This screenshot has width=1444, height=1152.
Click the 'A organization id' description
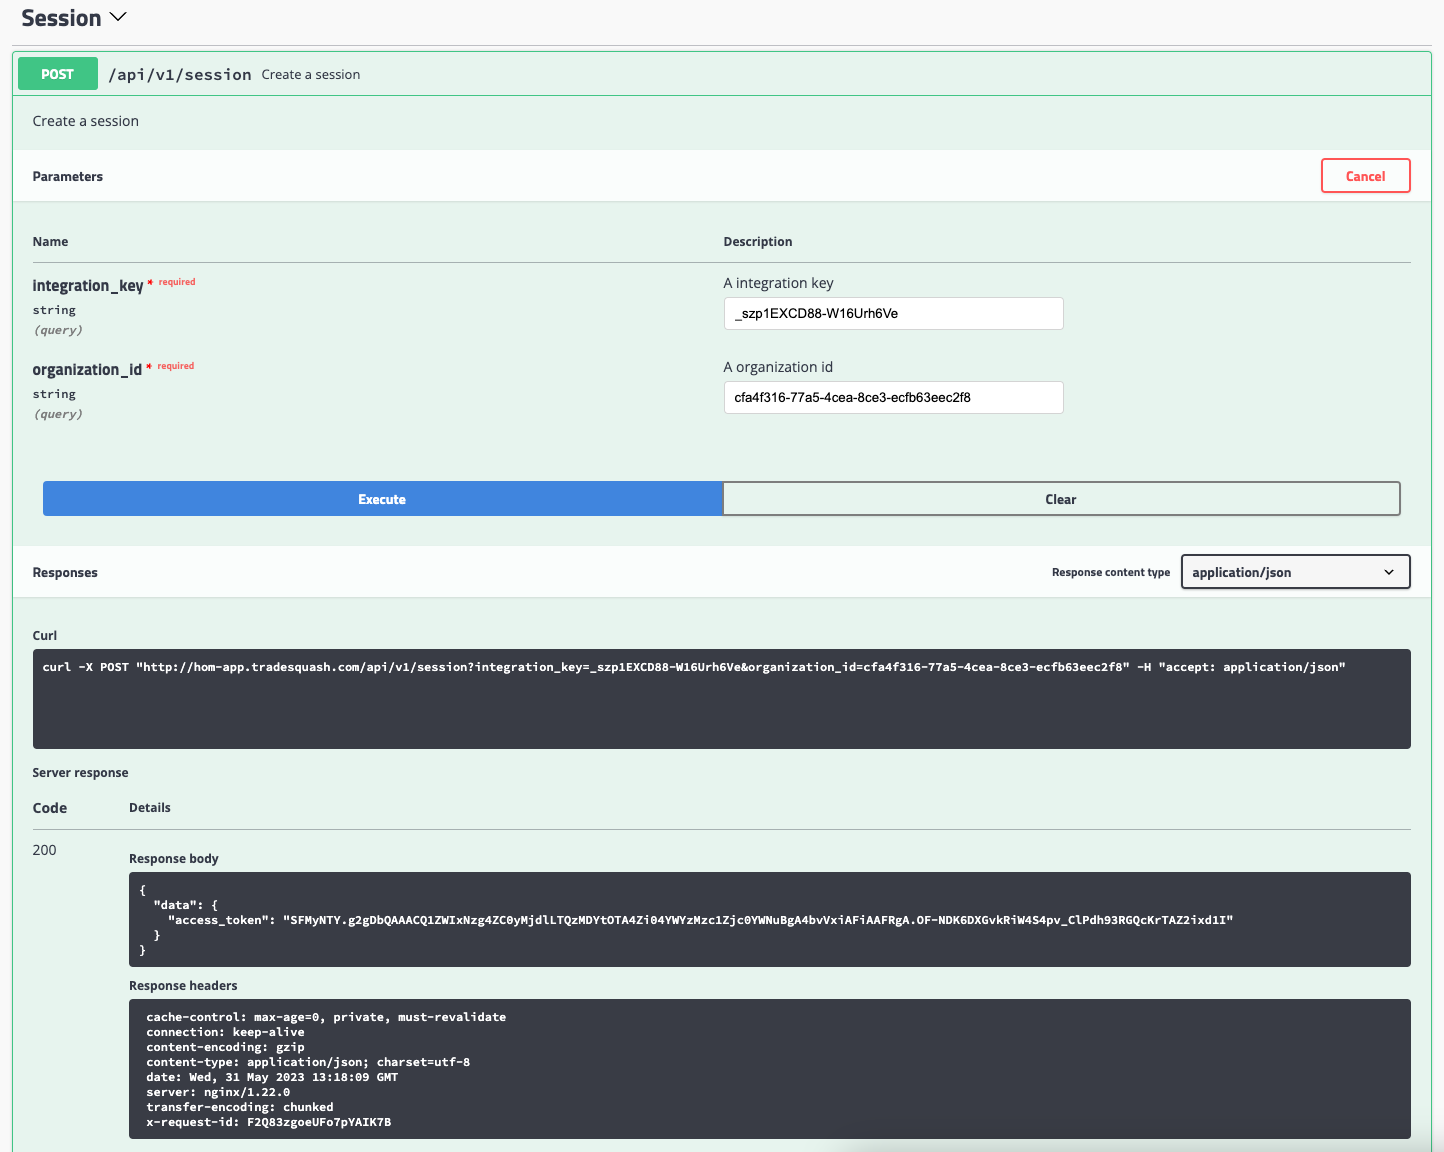[778, 367]
